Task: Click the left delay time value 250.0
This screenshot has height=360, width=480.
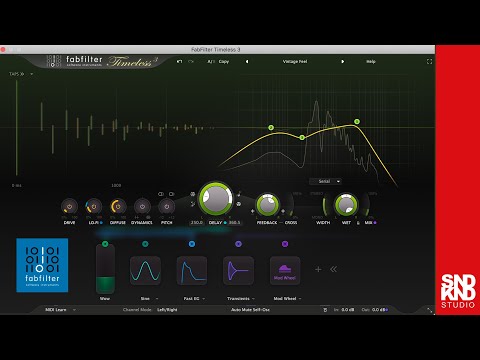Action: [x=197, y=223]
